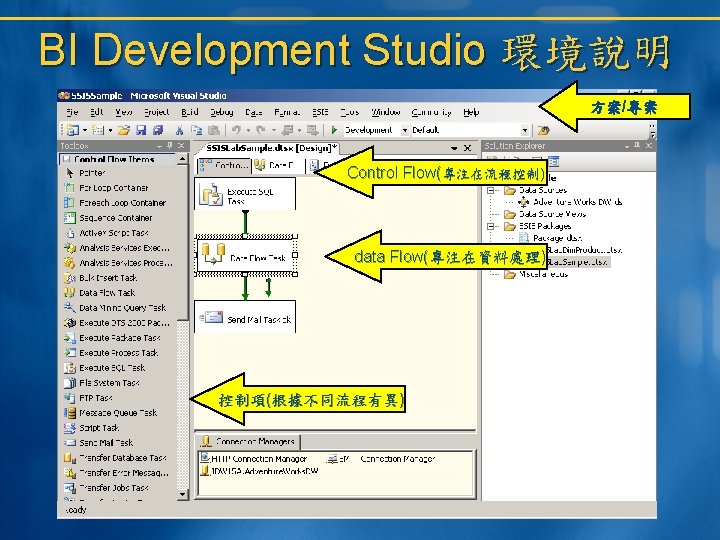Image resolution: width=720 pixels, height=540 pixels.
Task: Open the Window menu
Action: click(386, 112)
